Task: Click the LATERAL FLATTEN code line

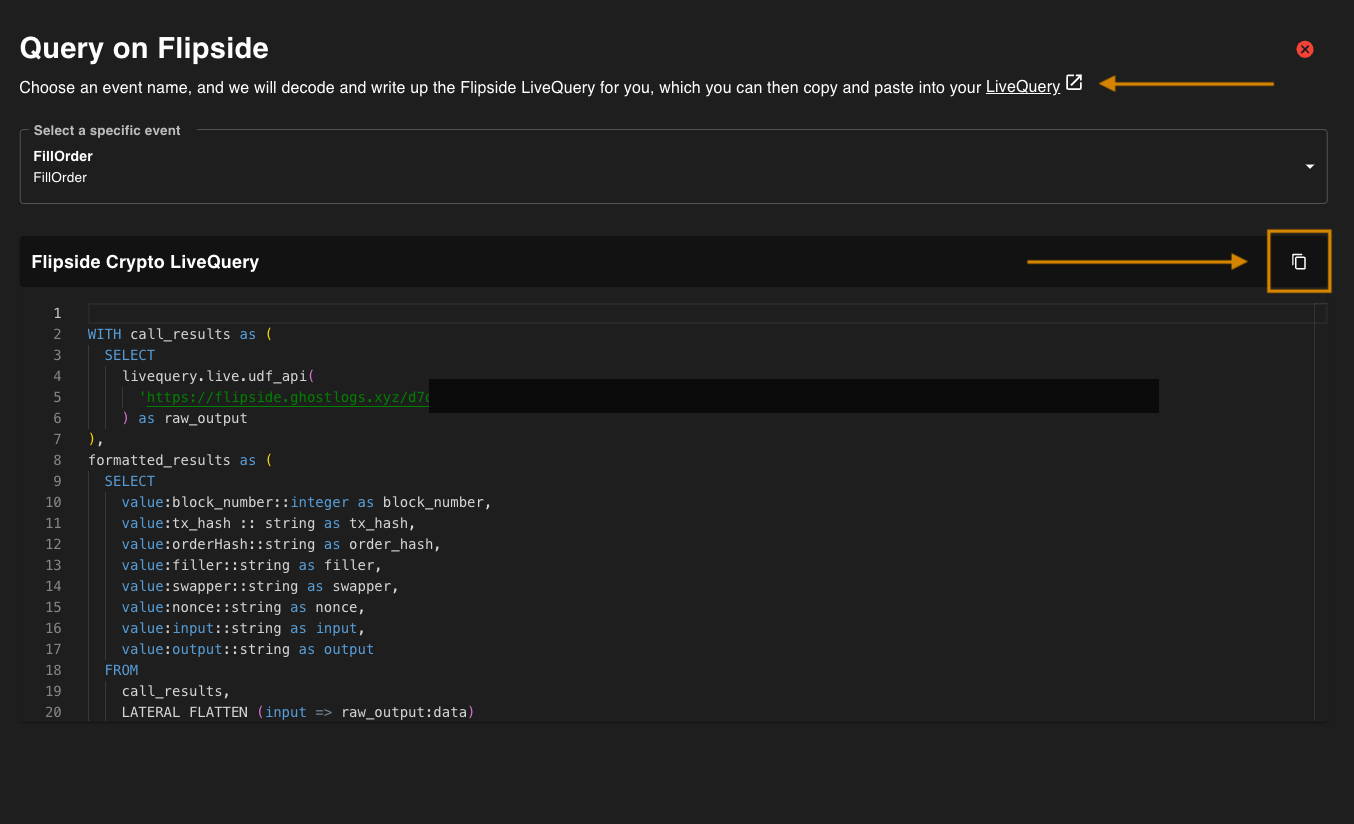Action: tap(297, 712)
